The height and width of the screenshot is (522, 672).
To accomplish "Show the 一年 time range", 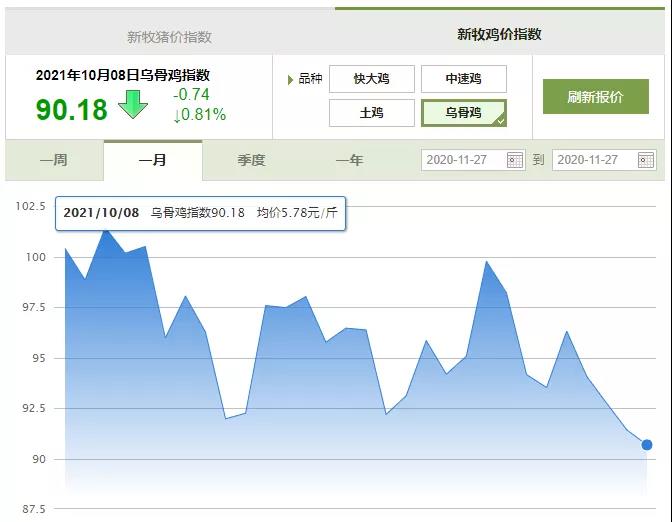I will click(x=350, y=160).
